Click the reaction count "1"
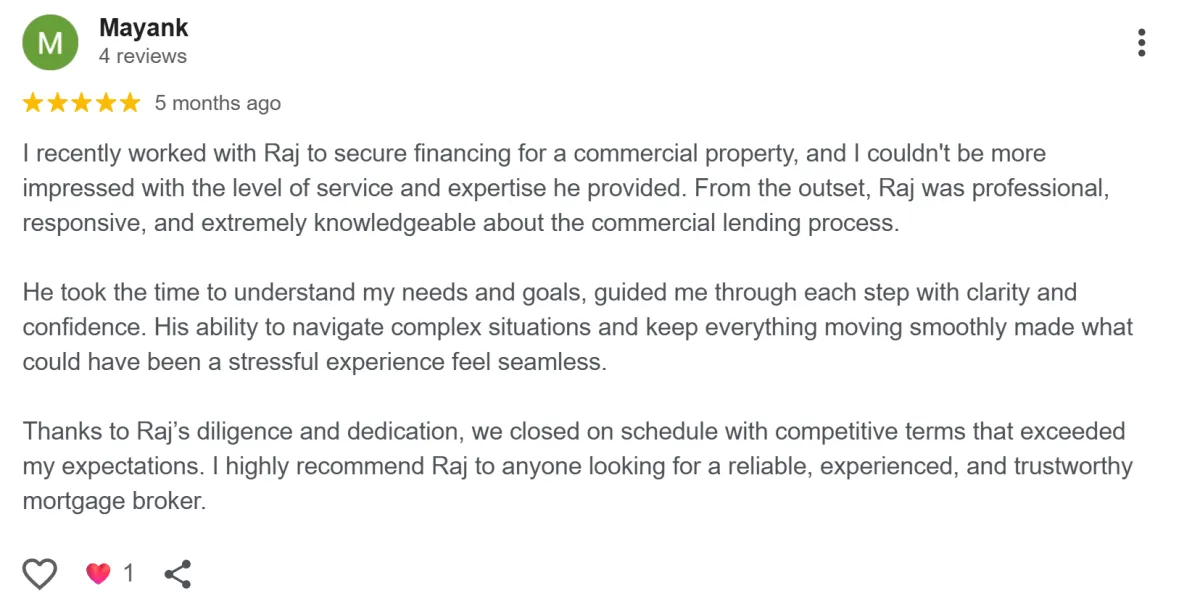The width and height of the screenshot is (1200, 609). coord(128,573)
